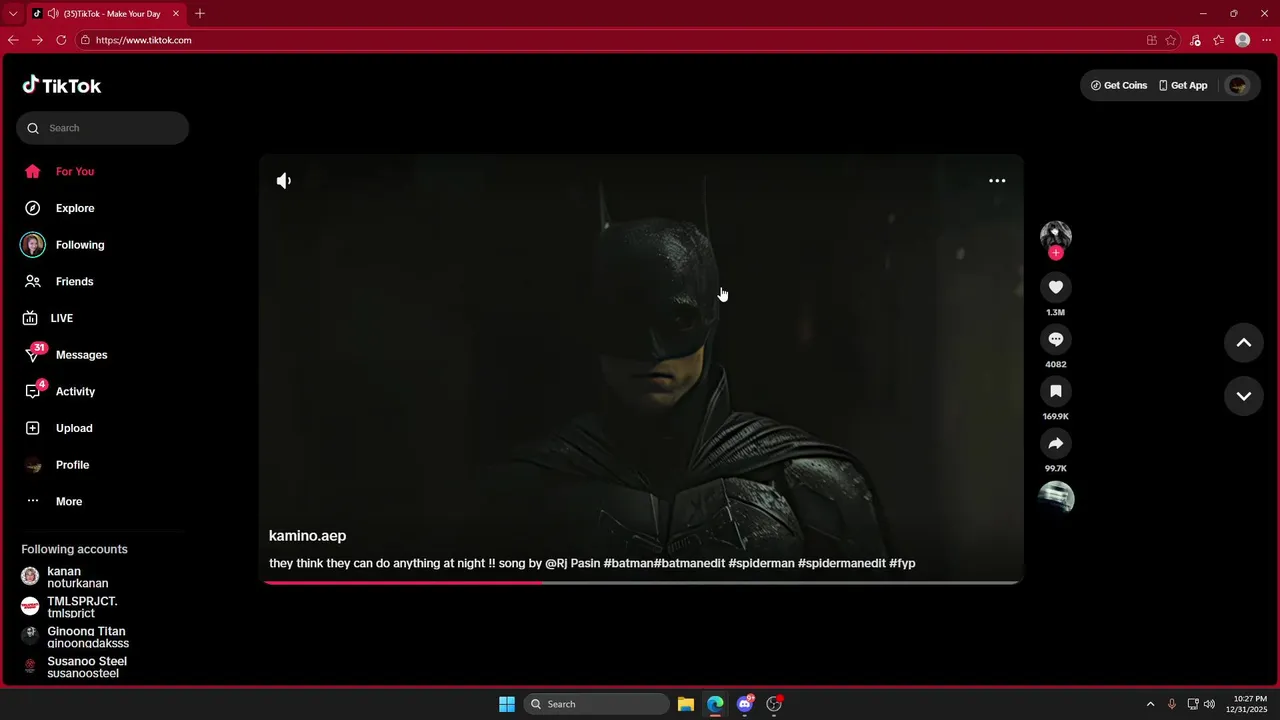Share the video with the arrow icon
This screenshot has height=720, width=1280.
[x=1055, y=444]
